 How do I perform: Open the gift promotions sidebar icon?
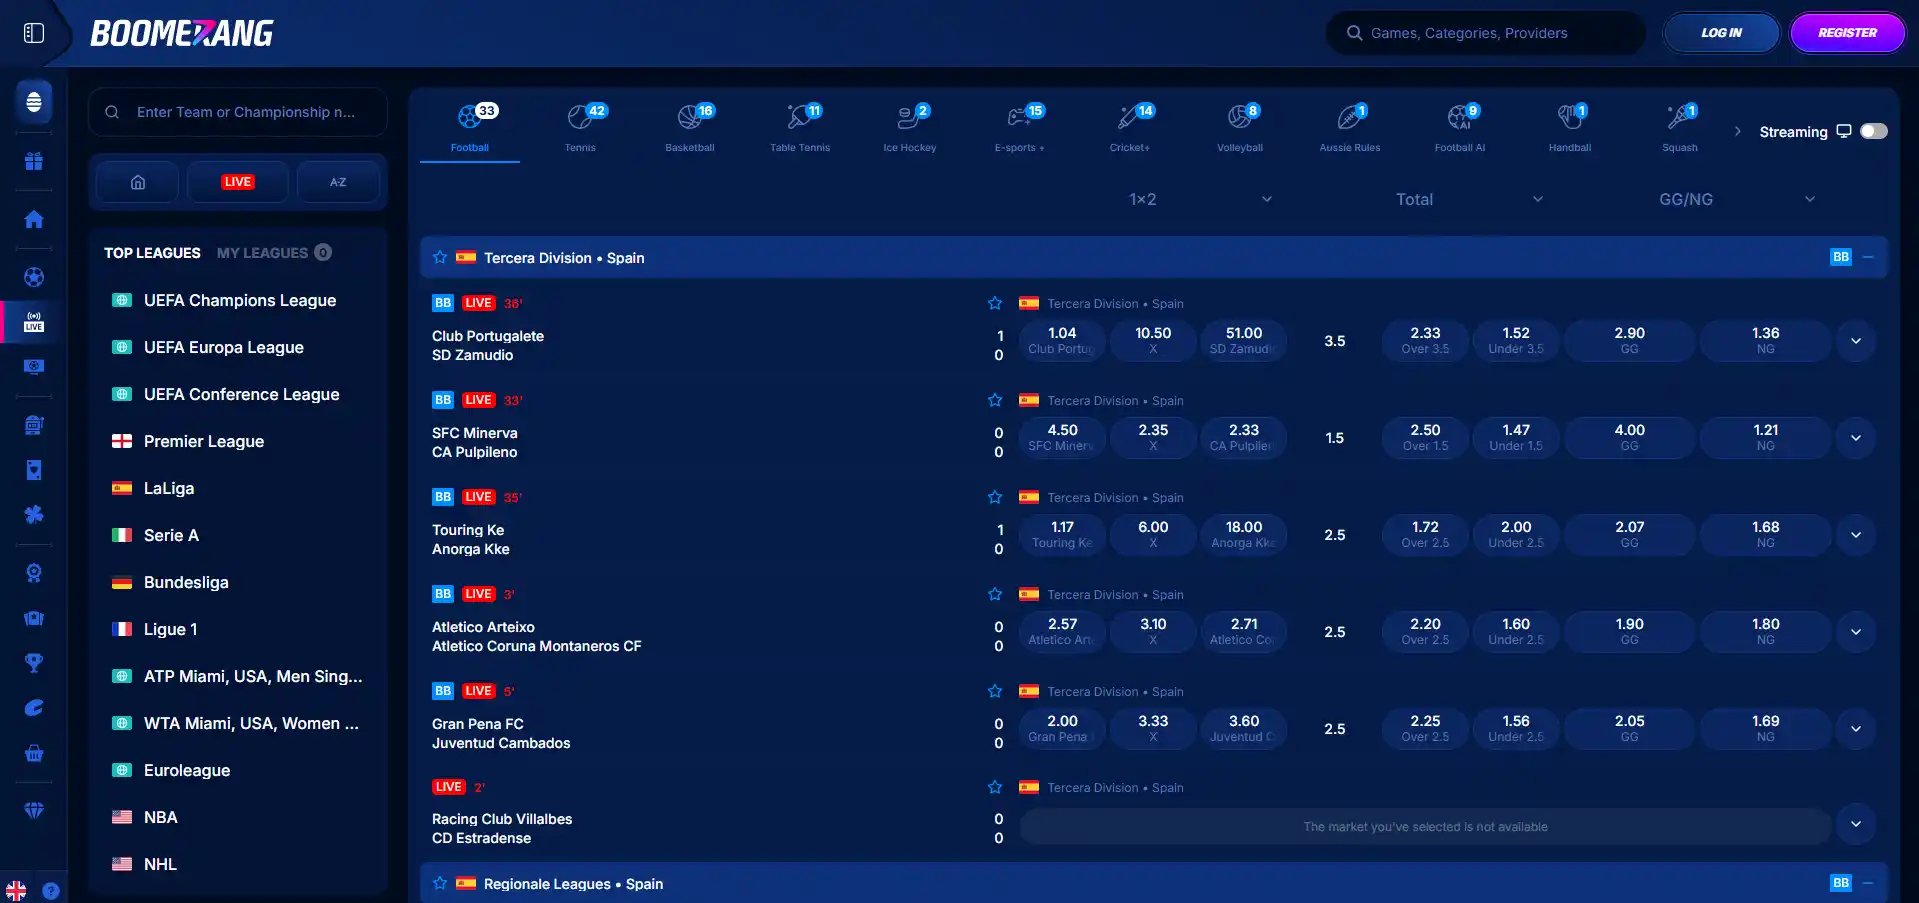34,161
